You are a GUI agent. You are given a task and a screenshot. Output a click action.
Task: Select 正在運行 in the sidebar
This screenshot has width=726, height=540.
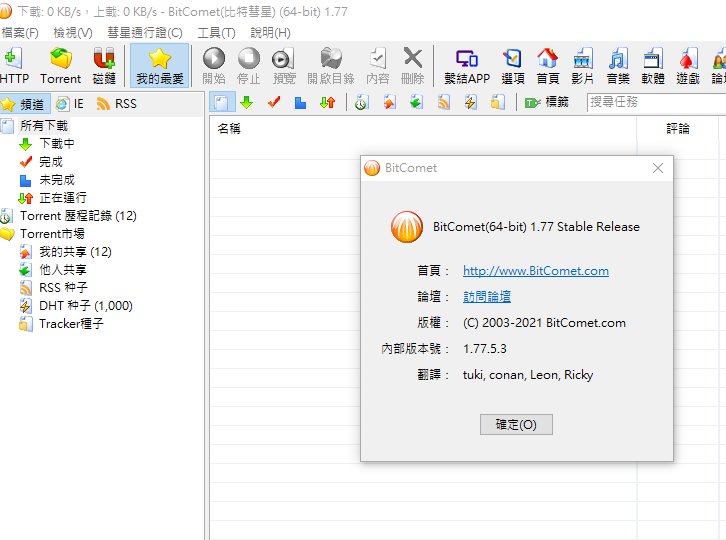63,198
